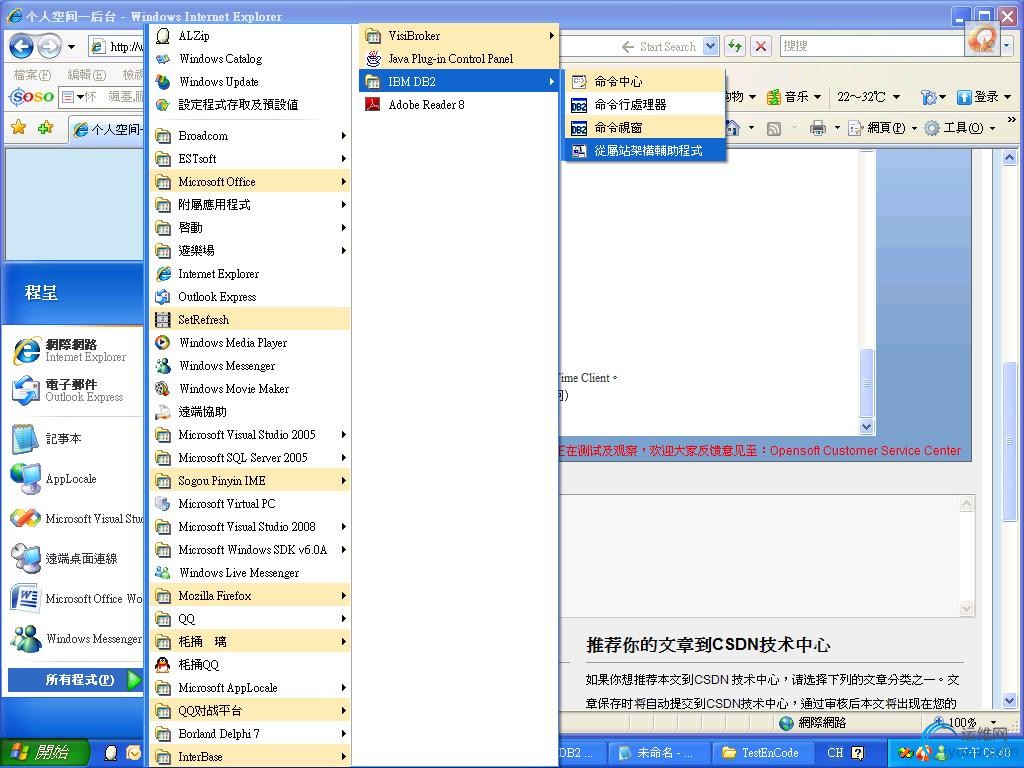Open DB2 命令行處理器 icon
Image resolution: width=1024 pixels, height=768 pixels.
click(579, 104)
